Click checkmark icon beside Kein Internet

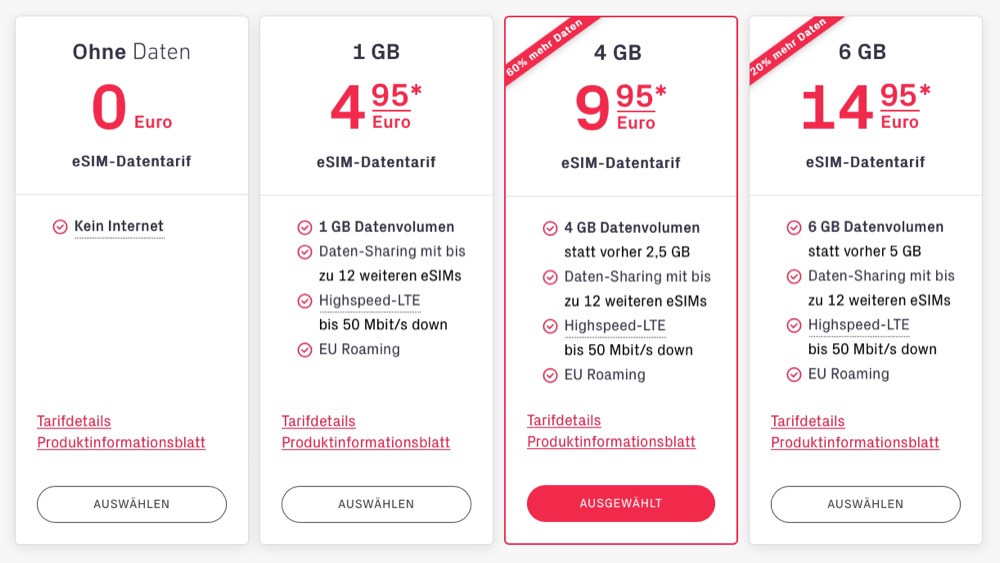60,227
